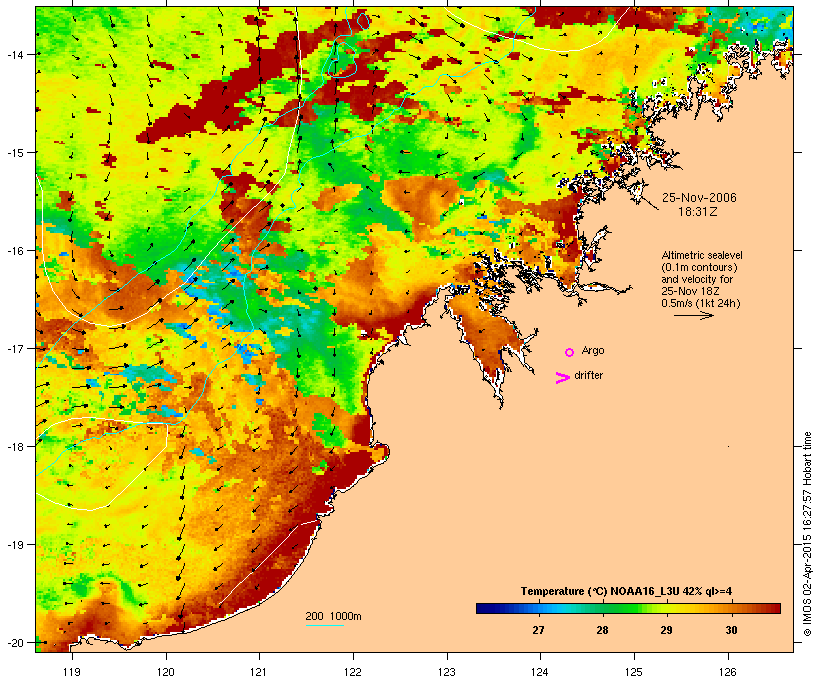Click the latitude axis label '-18'

pos(15,446)
